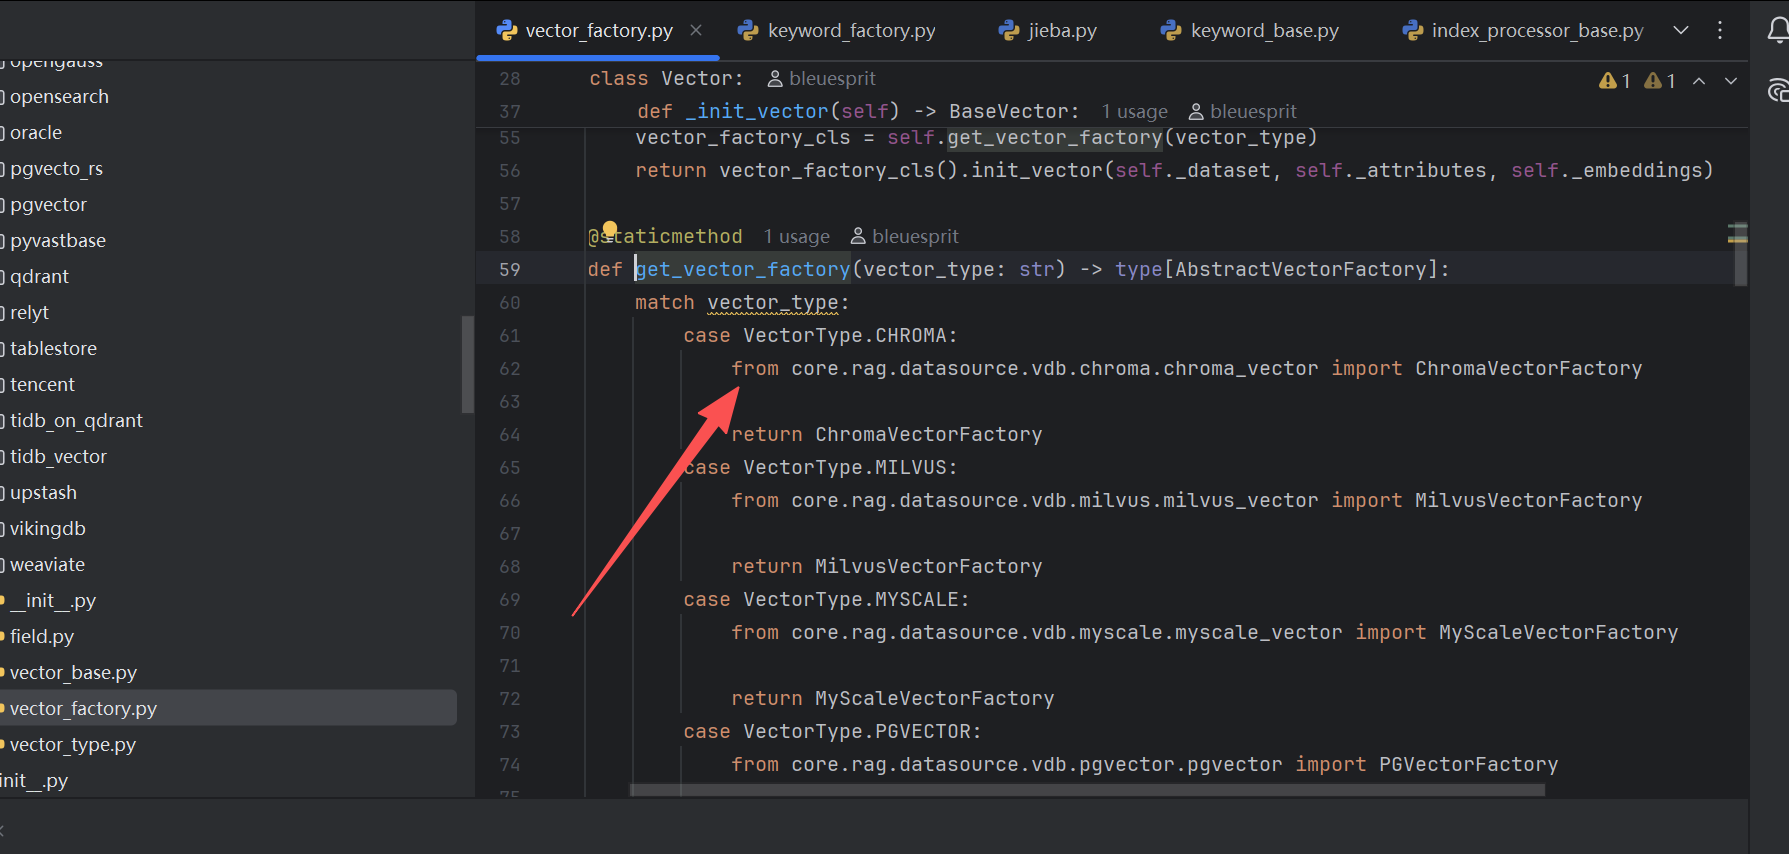Click the first warning indicator icon
The image size is (1789, 854).
click(x=1607, y=81)
